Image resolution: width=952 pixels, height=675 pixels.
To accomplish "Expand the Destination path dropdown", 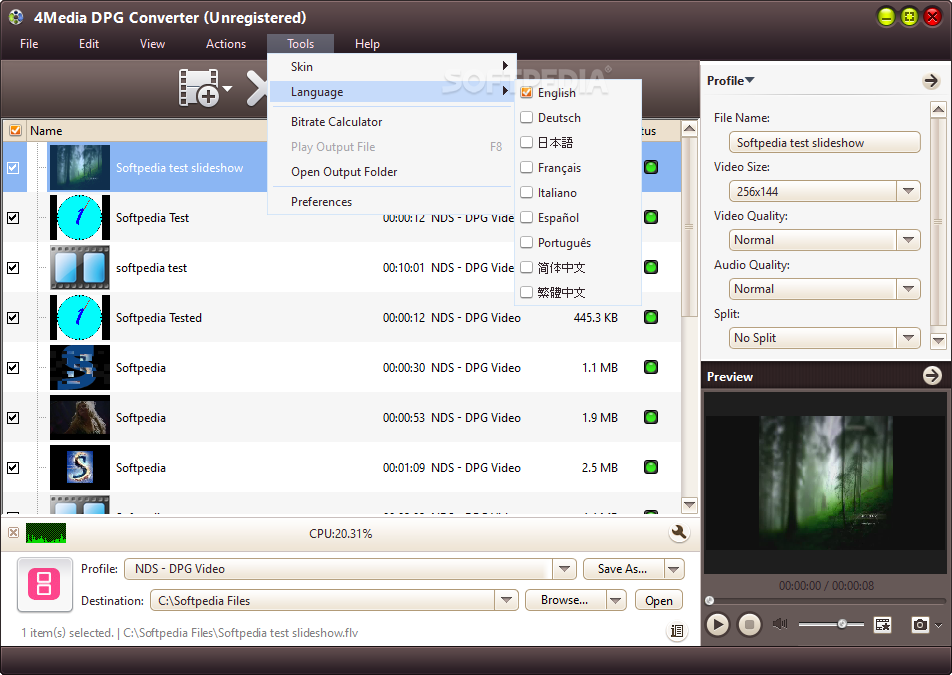I will click(506, 600).
